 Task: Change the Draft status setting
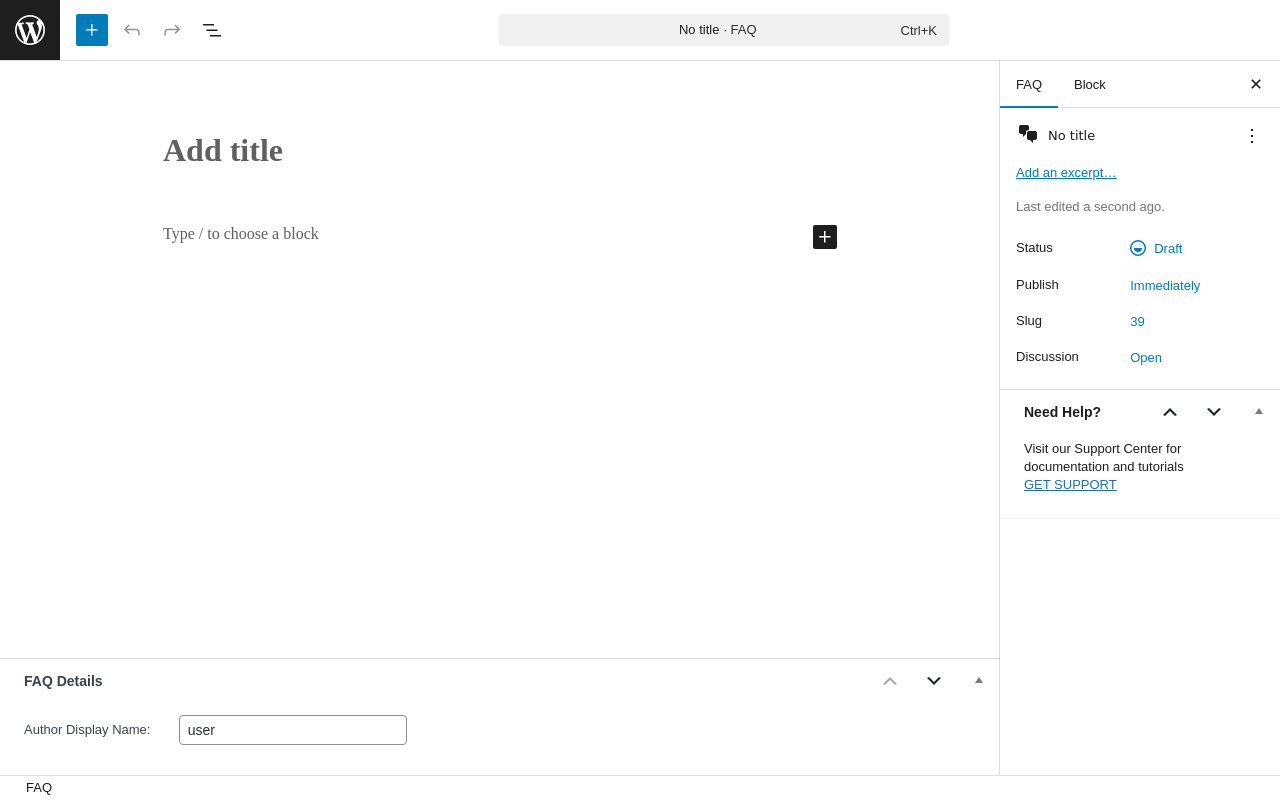click(1167, 248)
